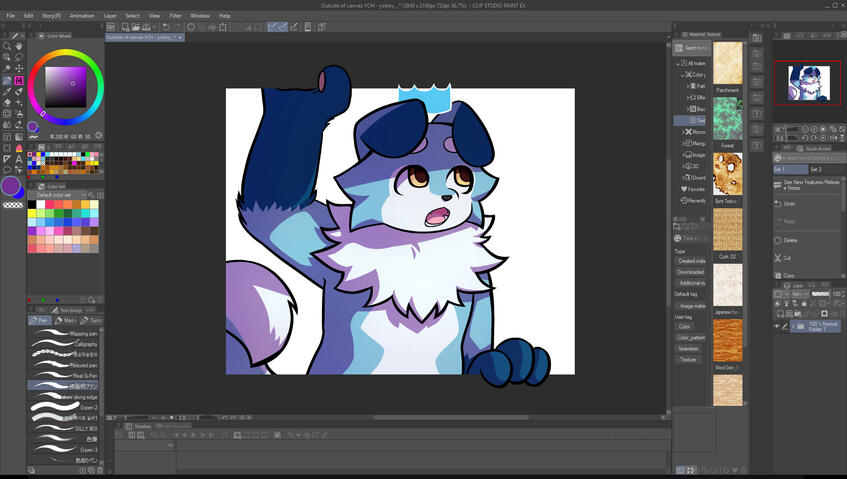Pick the black swatch in color set
The width and height of the screenshot is (847, 479).
32,204
